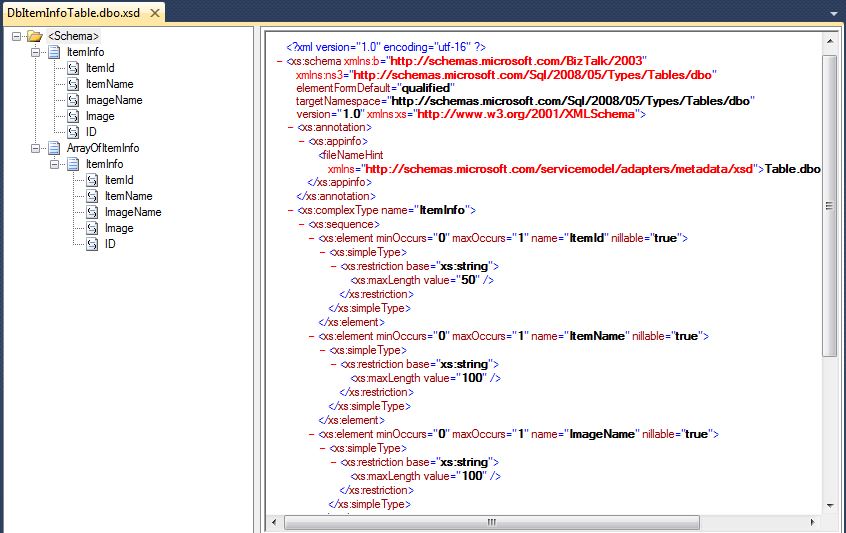Click the fileNameHint element text

tap(351, 155)
